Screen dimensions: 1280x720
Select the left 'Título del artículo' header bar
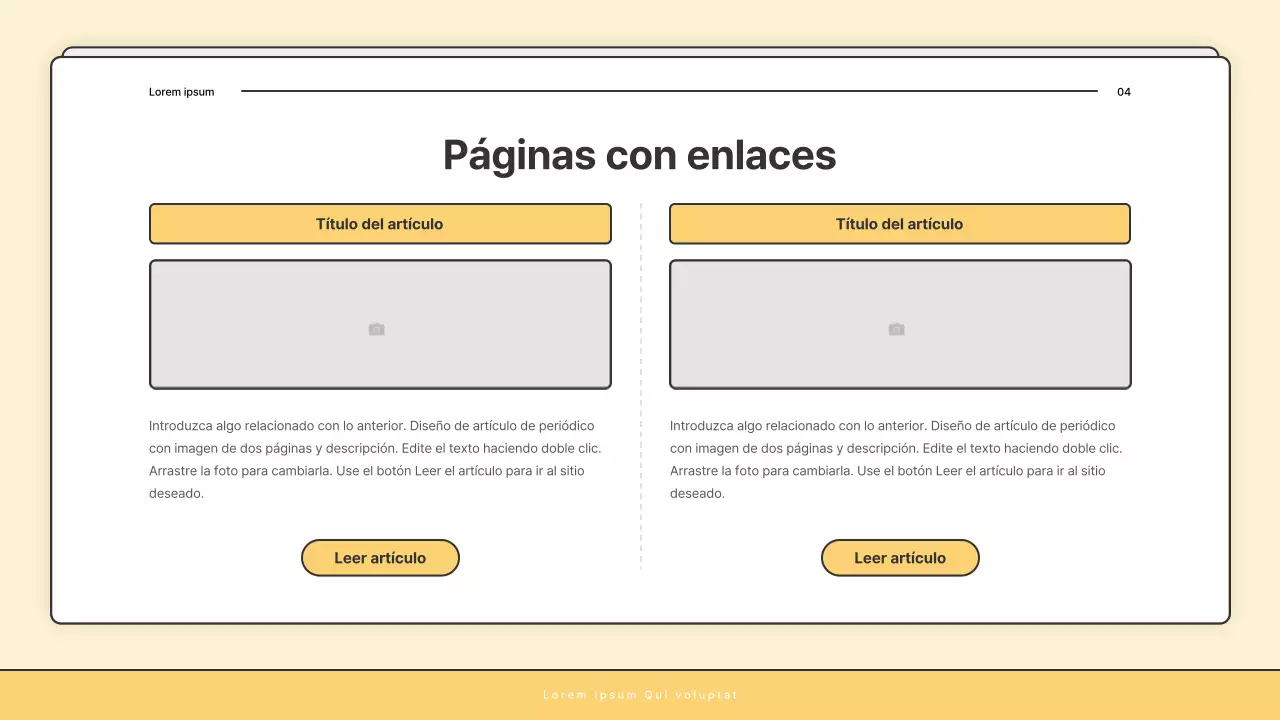[x=380, y=223]
